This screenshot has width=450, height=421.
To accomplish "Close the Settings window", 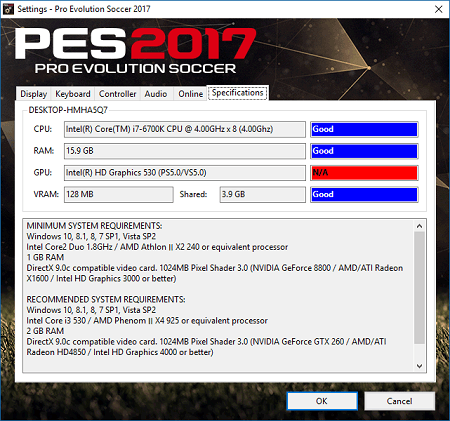I will pyautogui.click(x=439, y=9).
